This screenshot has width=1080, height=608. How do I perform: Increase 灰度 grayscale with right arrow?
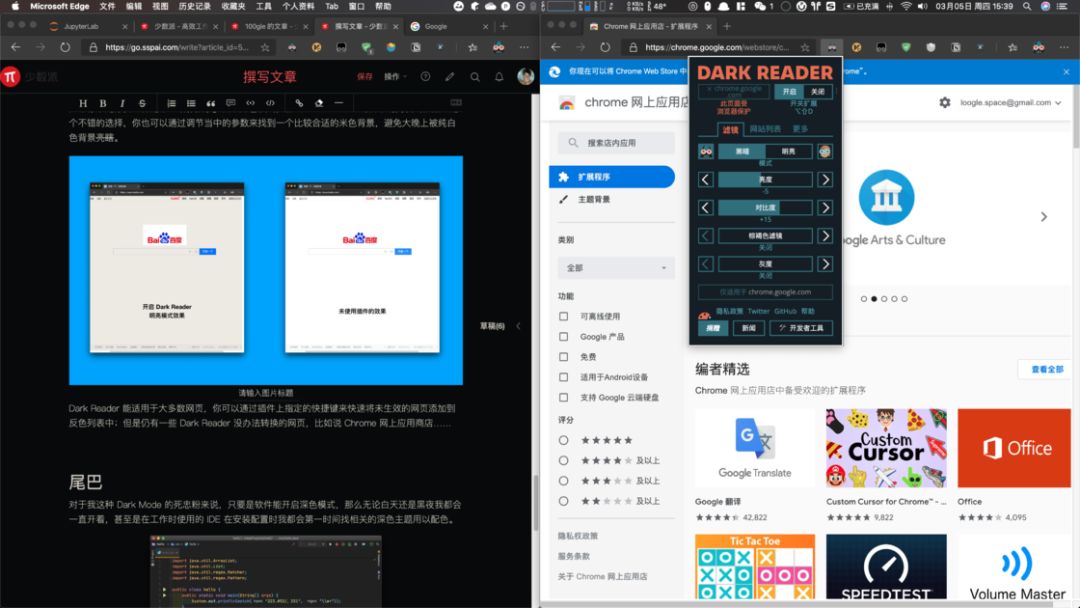(x=825, y=264)
